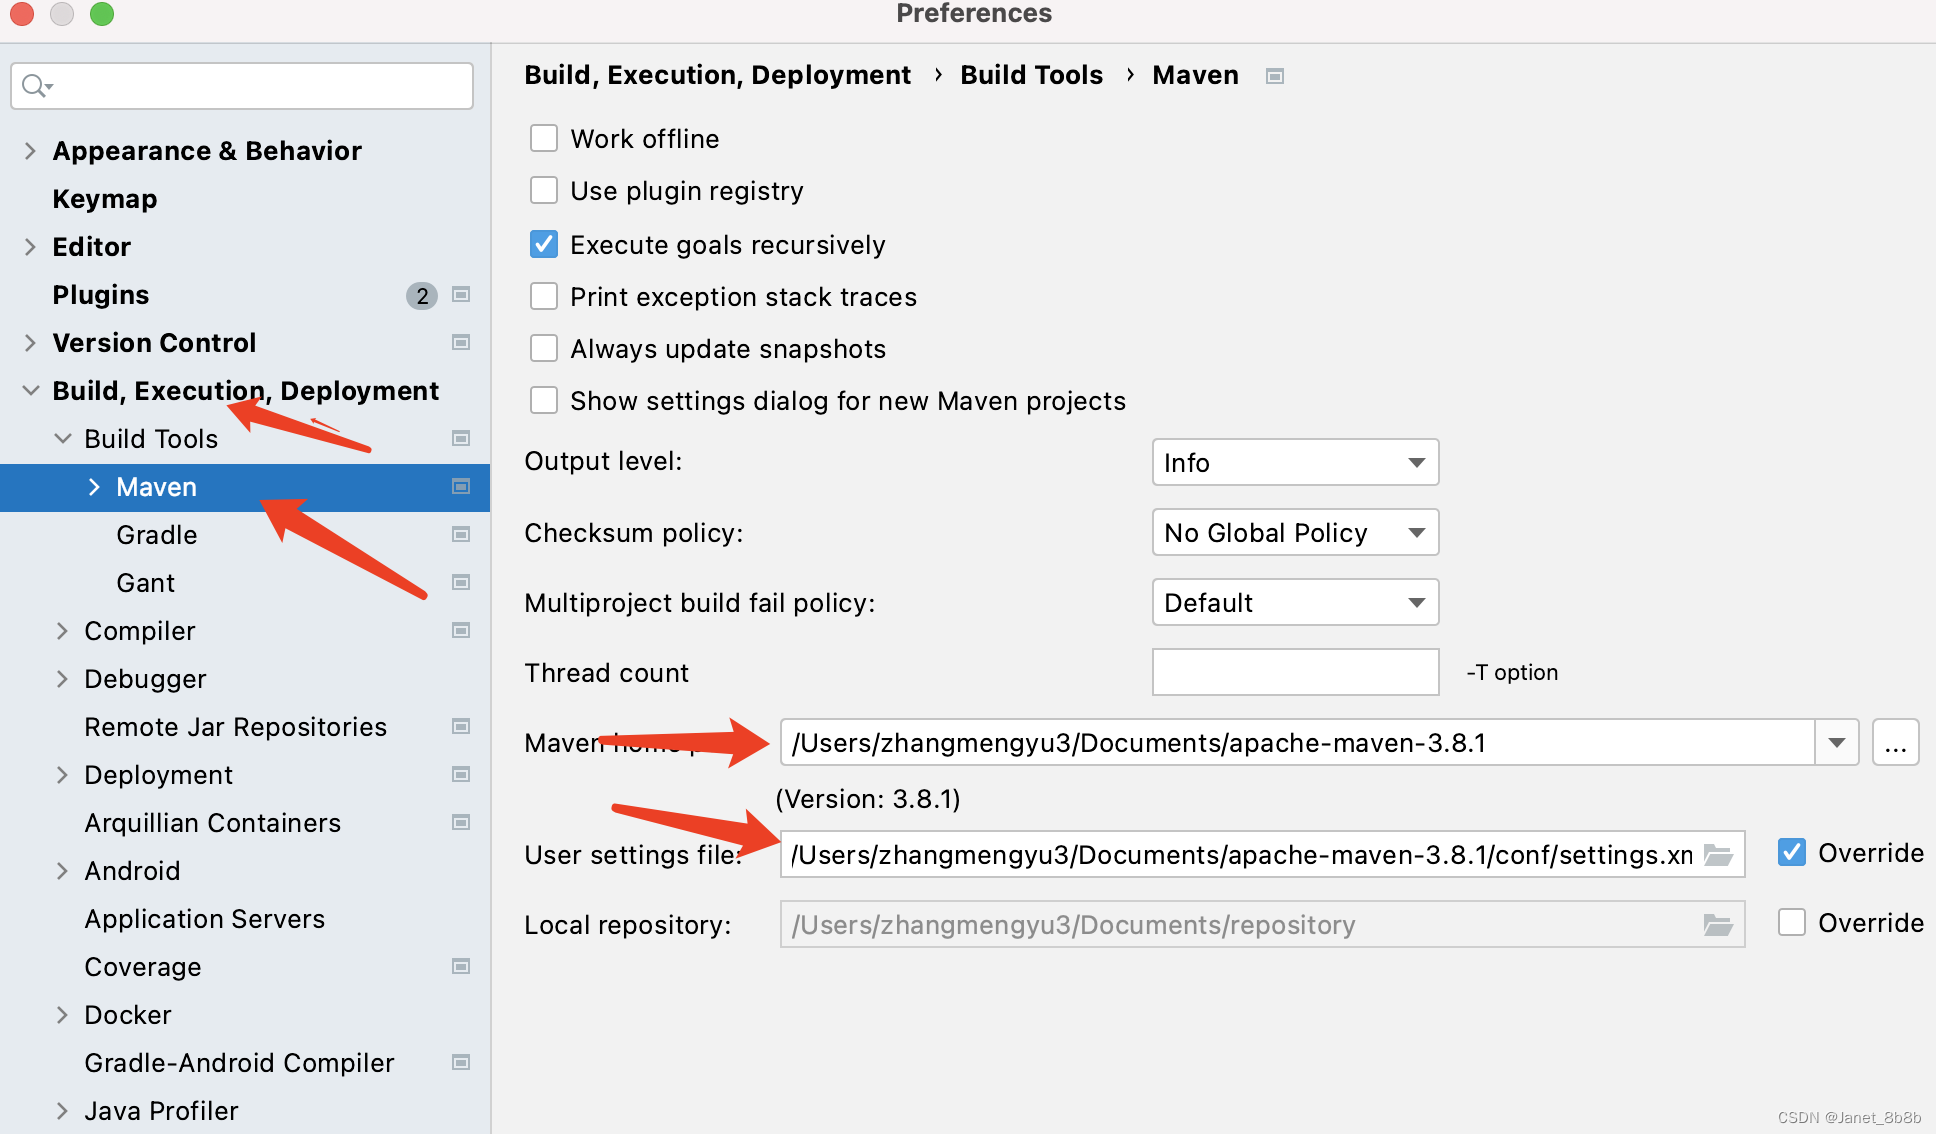The height and width of the screenshot is (1134, 1936).
Task: Toggle Override for Local repository
Action: pyautogui.click(x=1792, y=922)
